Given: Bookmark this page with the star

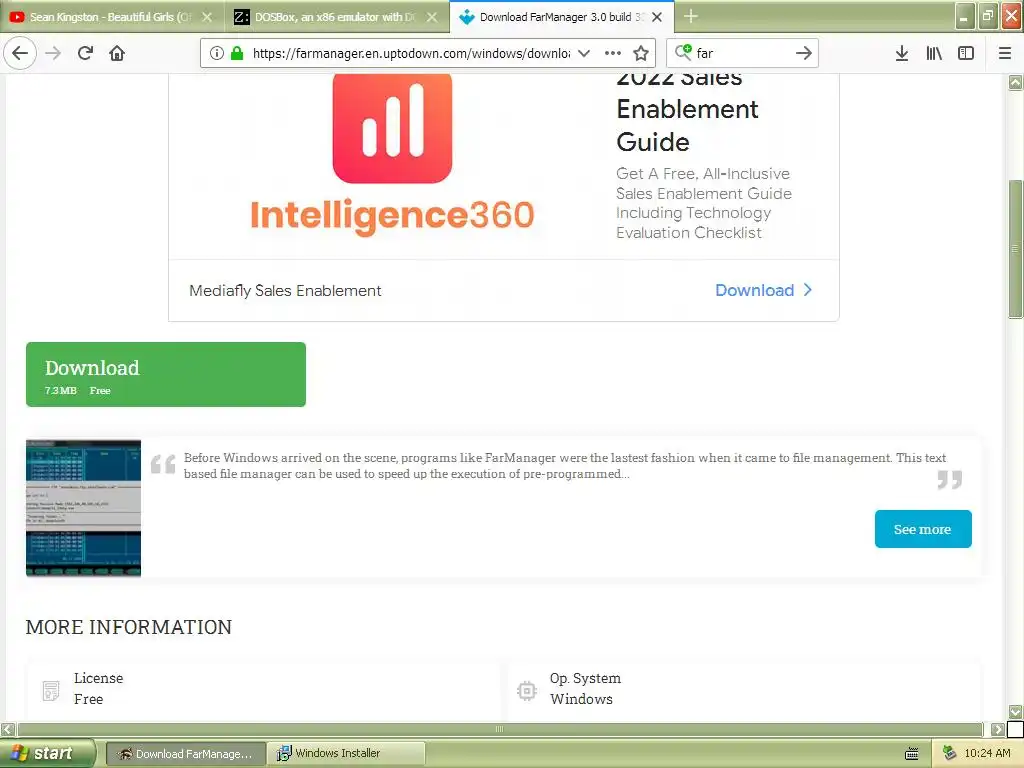Looking at the screenshot, I should [x=641, y=53].
